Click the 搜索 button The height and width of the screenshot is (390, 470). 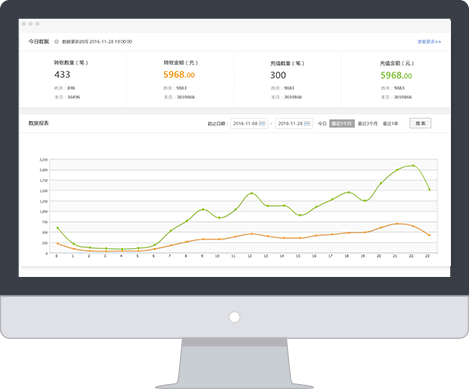tap(420, 123)
